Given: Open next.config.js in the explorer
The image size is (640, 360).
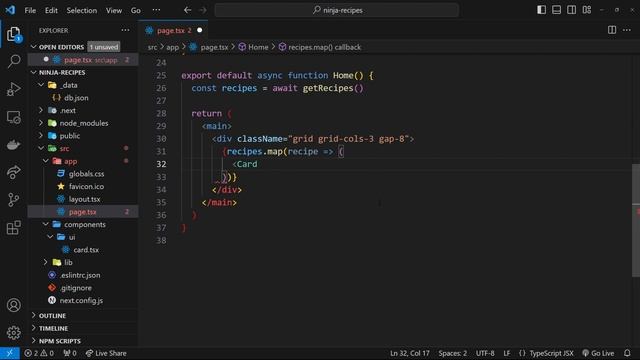Looking at the screenshot, I should [81, 300].
